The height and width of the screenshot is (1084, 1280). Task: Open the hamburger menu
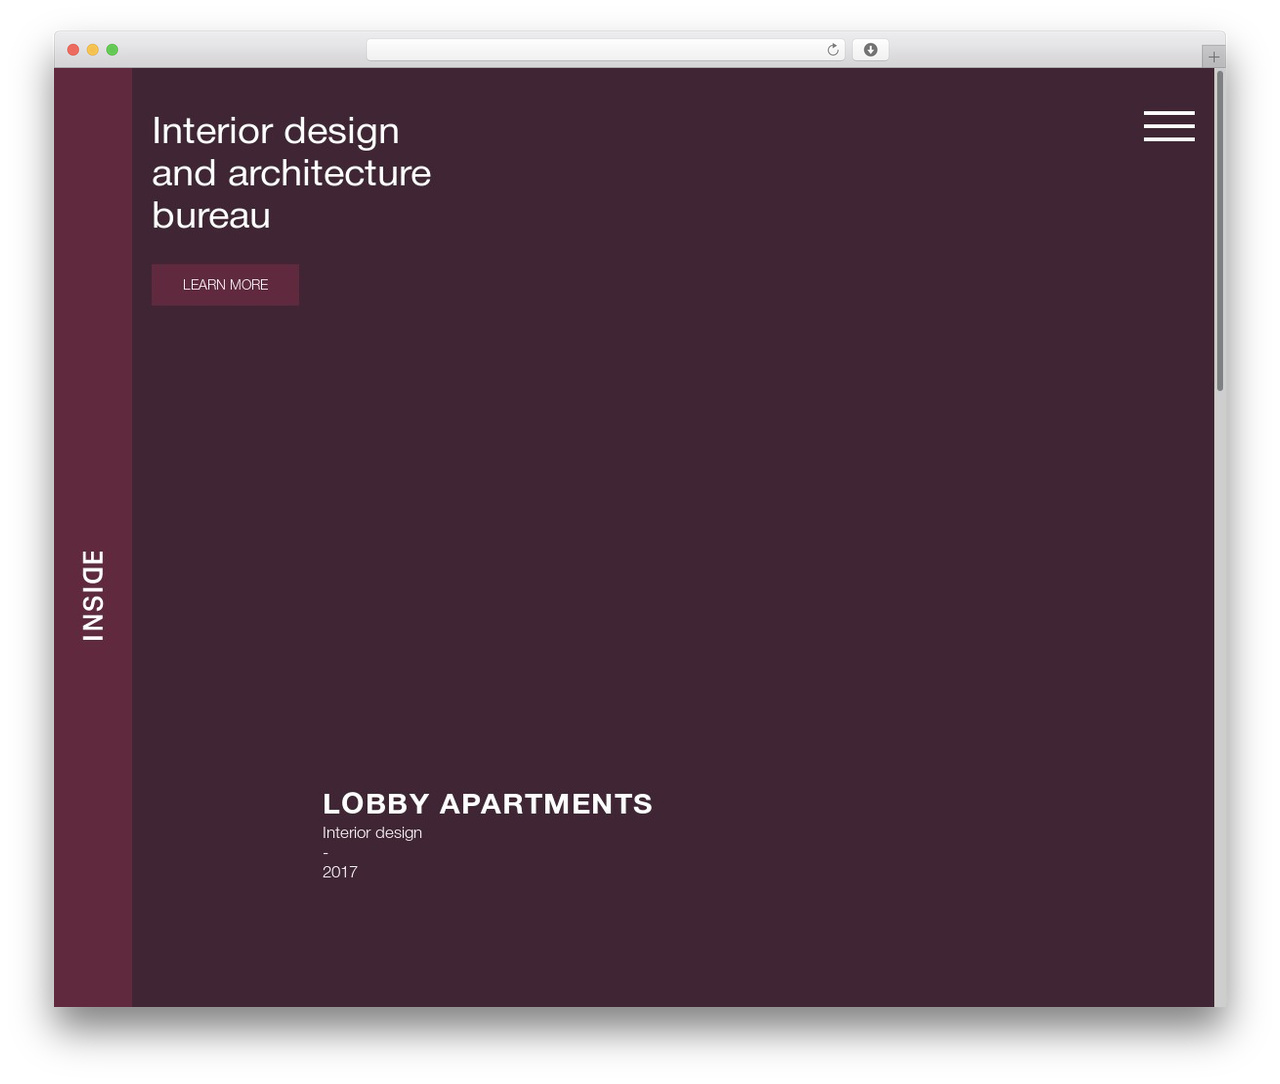coord(1169,126)
